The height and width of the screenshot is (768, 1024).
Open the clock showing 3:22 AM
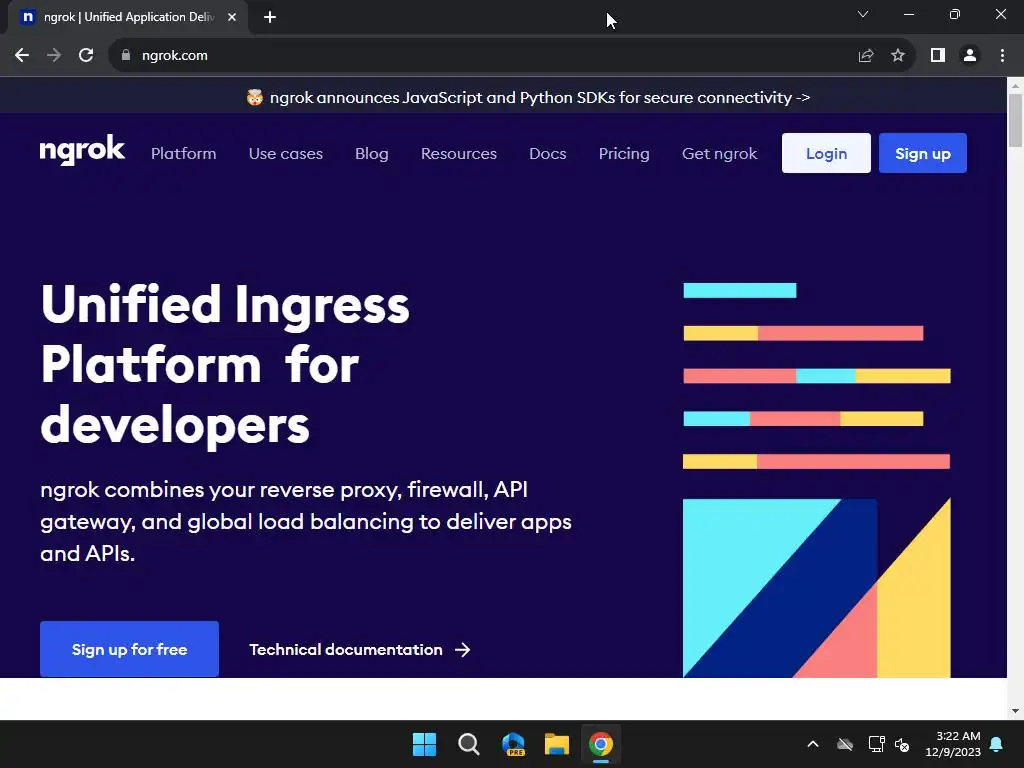click(x=953, y=744)
